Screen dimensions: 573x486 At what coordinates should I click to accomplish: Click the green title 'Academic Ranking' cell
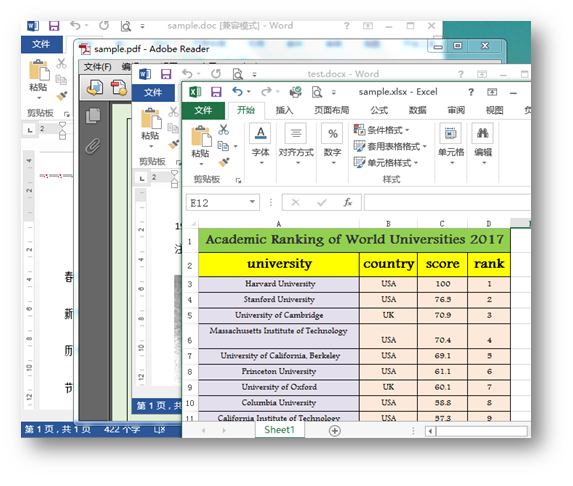coord(354,240)
